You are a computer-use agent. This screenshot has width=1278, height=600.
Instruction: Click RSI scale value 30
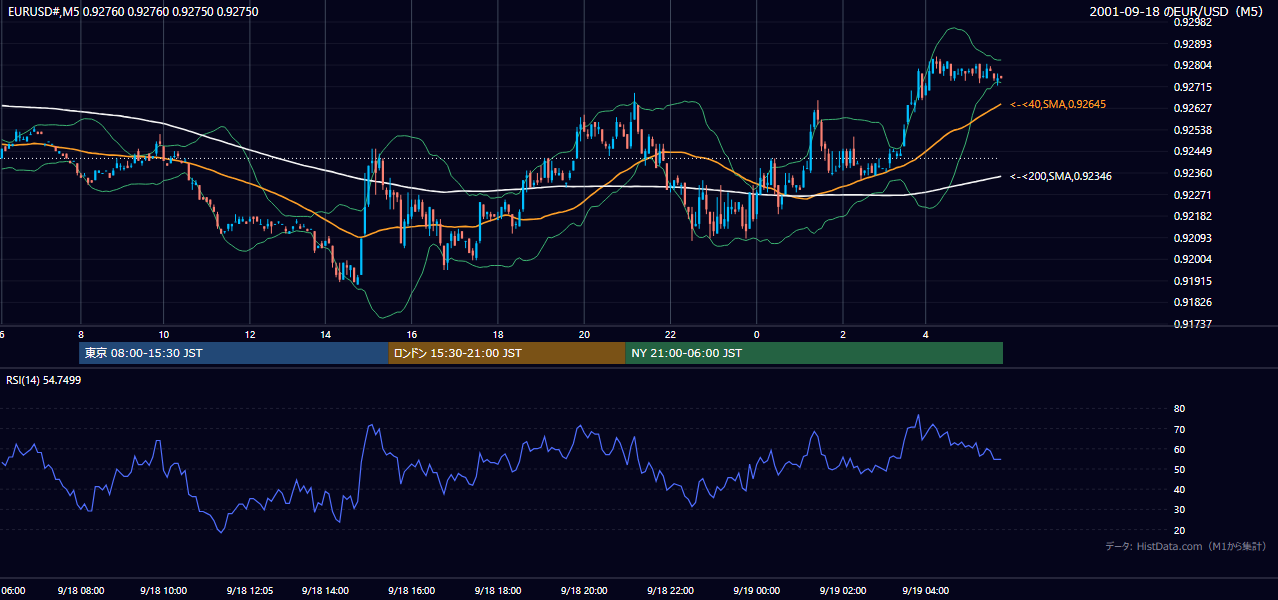1179,509
